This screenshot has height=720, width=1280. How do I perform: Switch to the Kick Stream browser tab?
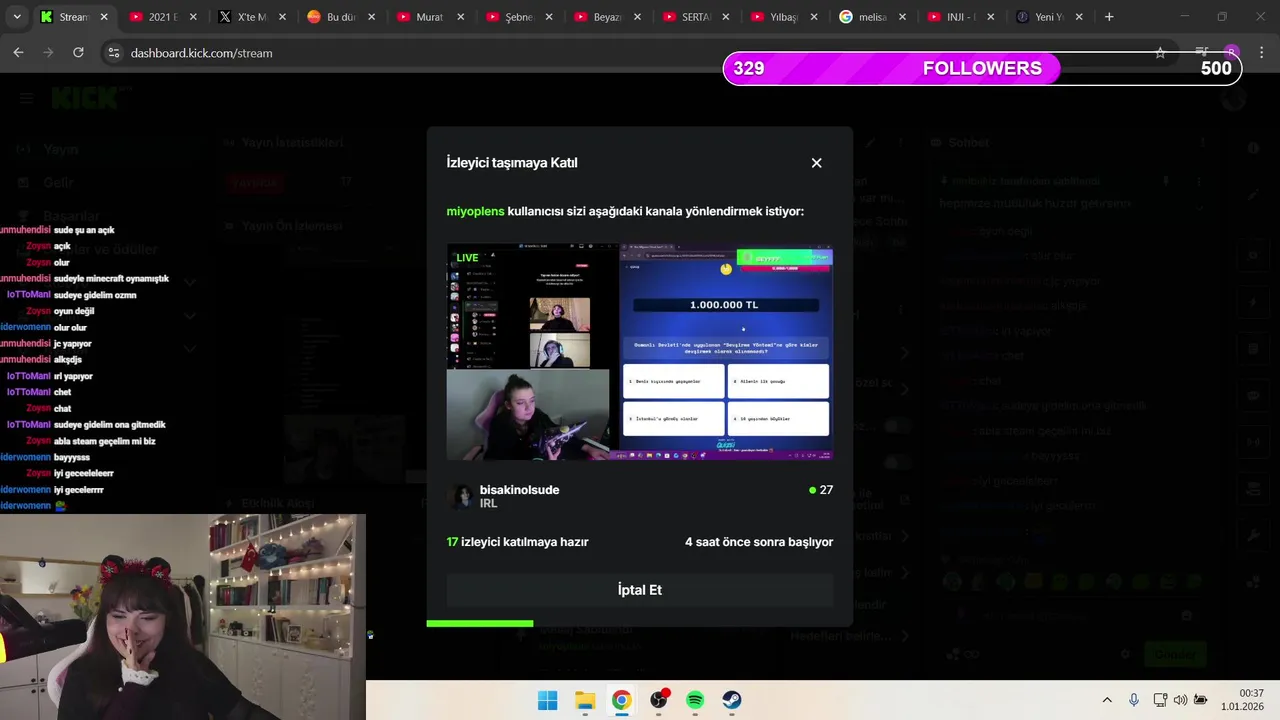pyautogui.click(x=74, y=17)
